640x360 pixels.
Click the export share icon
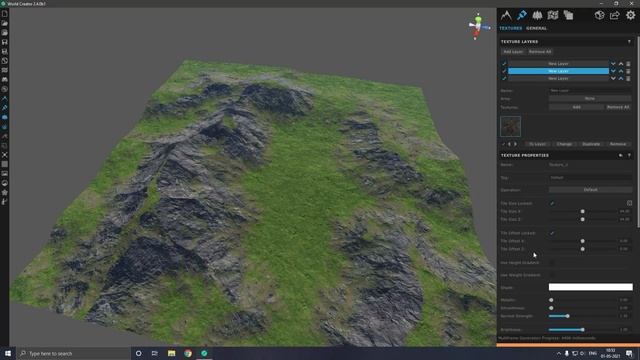click(x=615, y=16)
